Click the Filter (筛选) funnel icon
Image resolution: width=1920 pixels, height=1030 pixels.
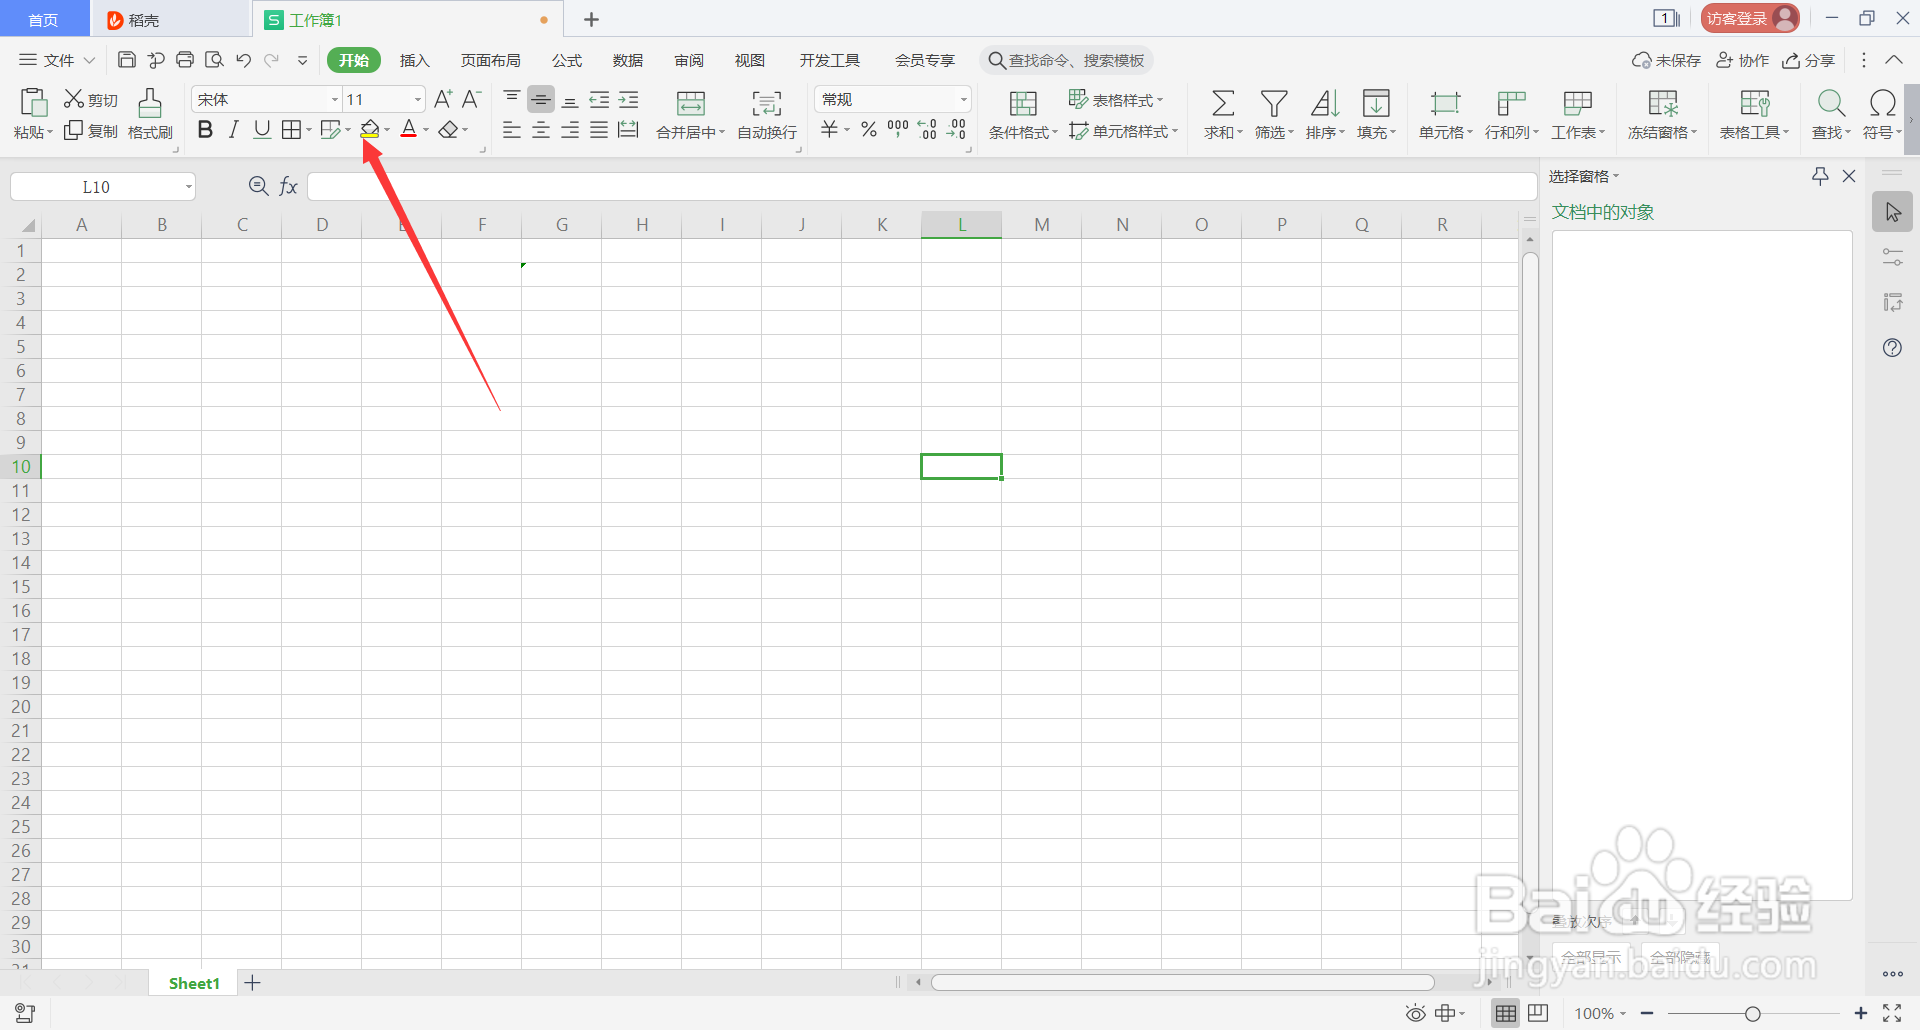pyautogui.click(x=1274, y=103)
